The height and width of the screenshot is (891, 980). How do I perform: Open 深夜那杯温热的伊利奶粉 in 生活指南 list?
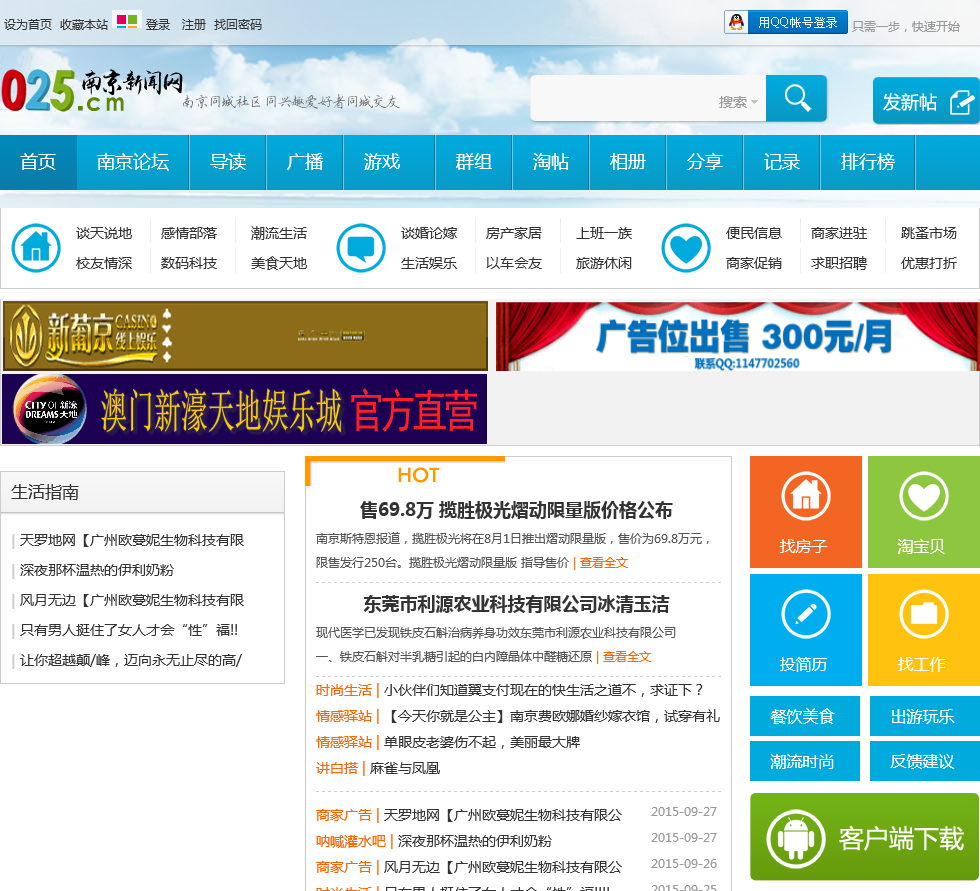tap(97, 570)
